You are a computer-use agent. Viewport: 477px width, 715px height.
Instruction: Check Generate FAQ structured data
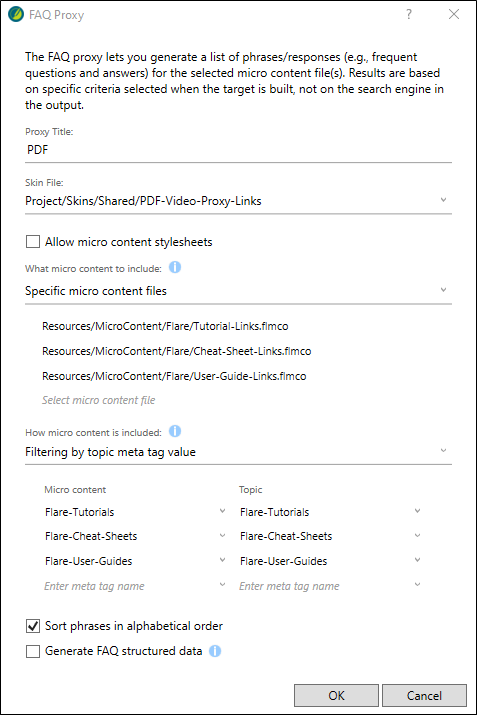point(33,651)
